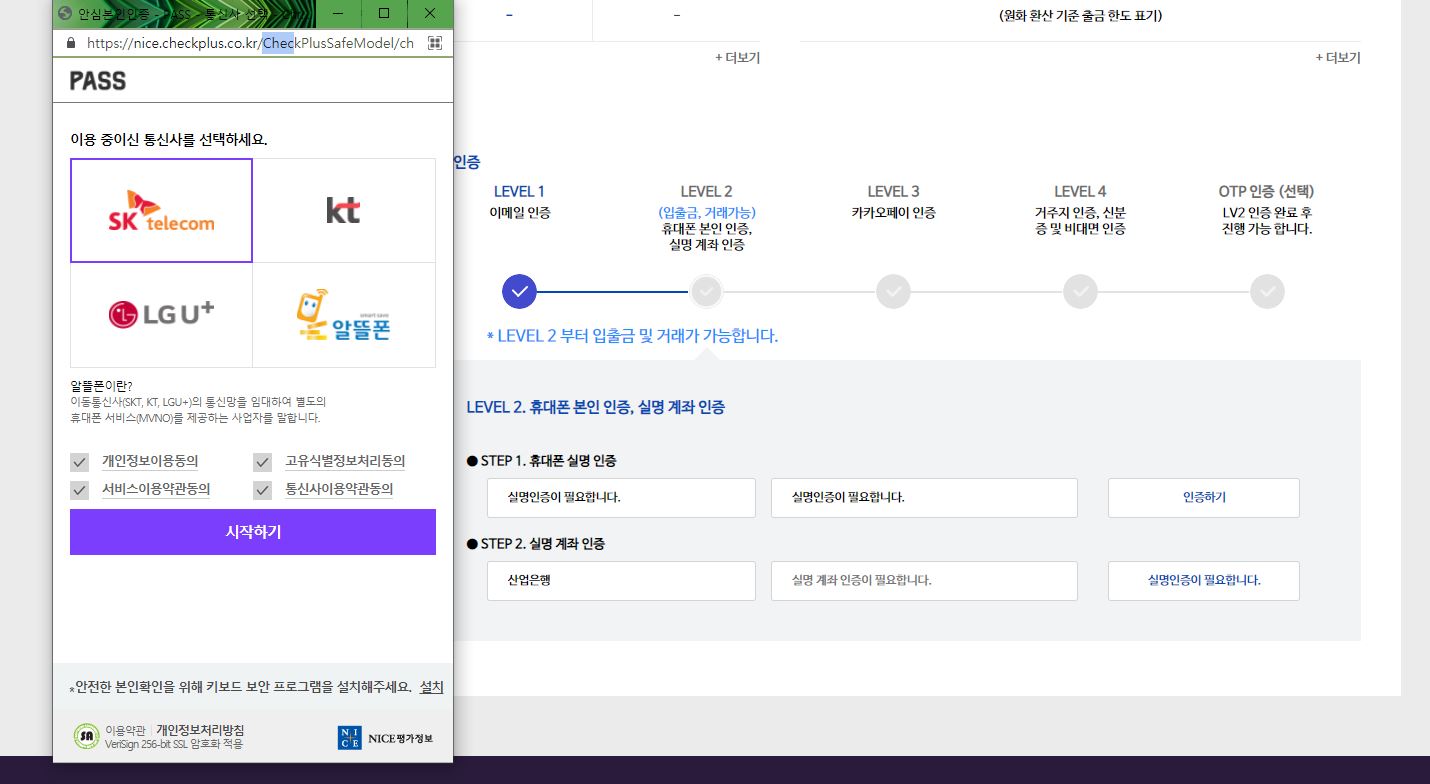Click the left + 더보기 link
1430x784 pixels.
tap(737, 58)
